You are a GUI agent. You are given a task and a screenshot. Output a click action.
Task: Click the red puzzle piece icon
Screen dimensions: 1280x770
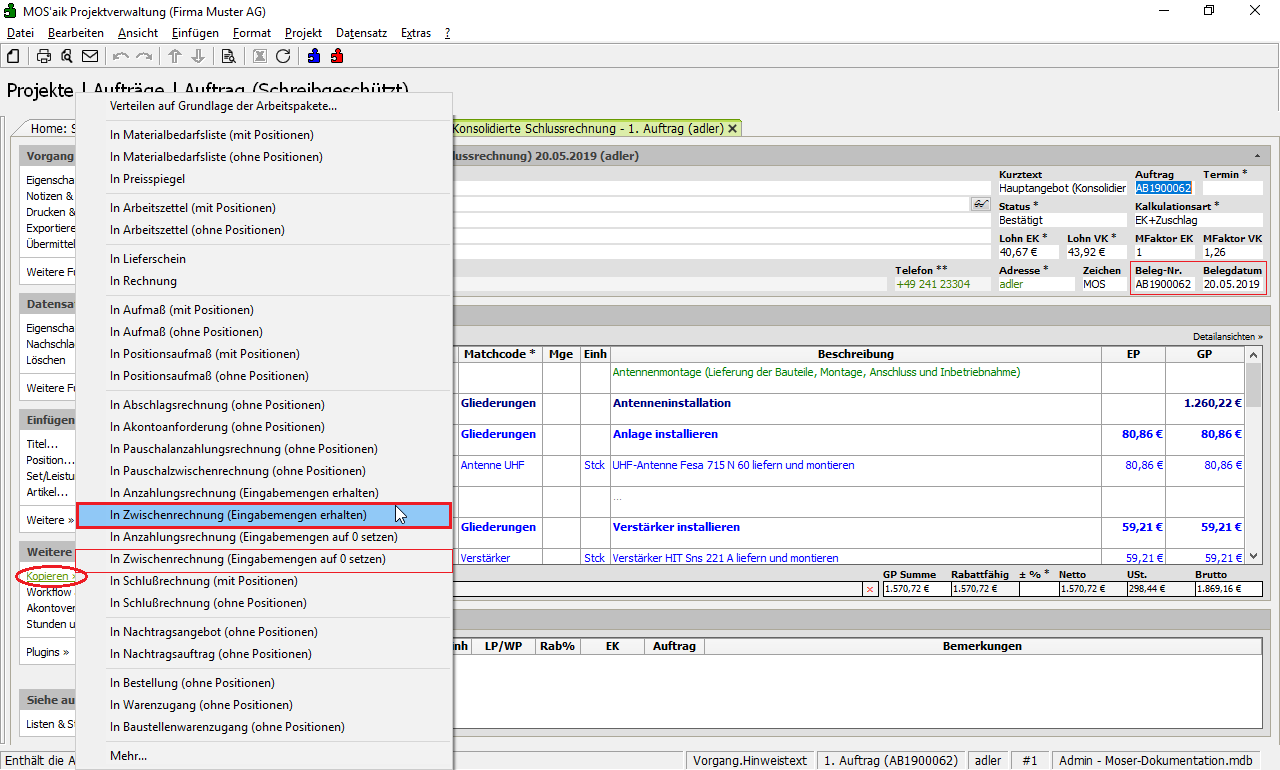pos(337,56)
